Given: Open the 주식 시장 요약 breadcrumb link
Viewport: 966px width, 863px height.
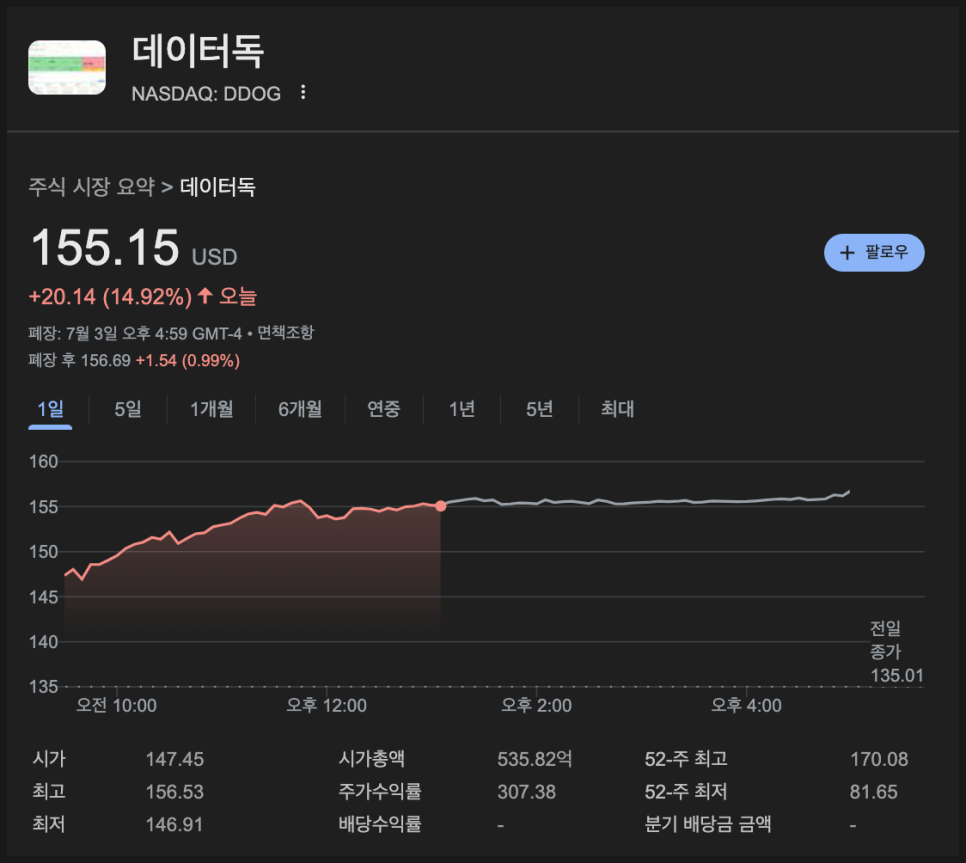Looking at the screenshot, I should click(x=92, y=187).
